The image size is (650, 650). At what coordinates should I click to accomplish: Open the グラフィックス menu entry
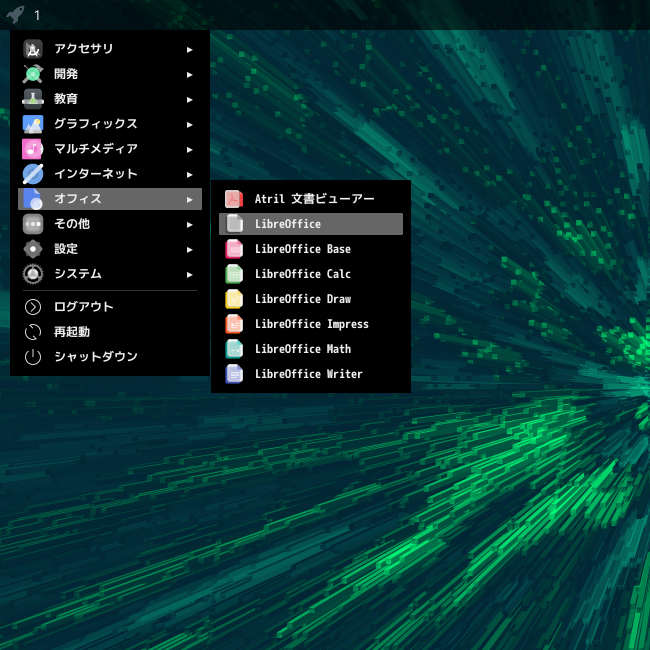click(110, 124)
